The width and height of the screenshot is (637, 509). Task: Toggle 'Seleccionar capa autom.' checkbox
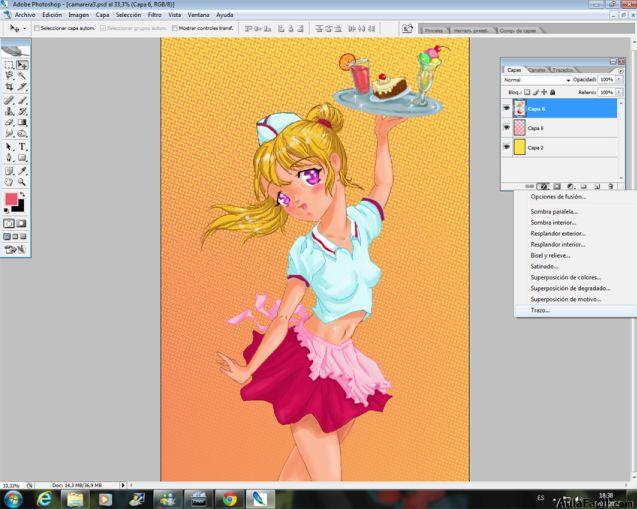tap(37, 28)
